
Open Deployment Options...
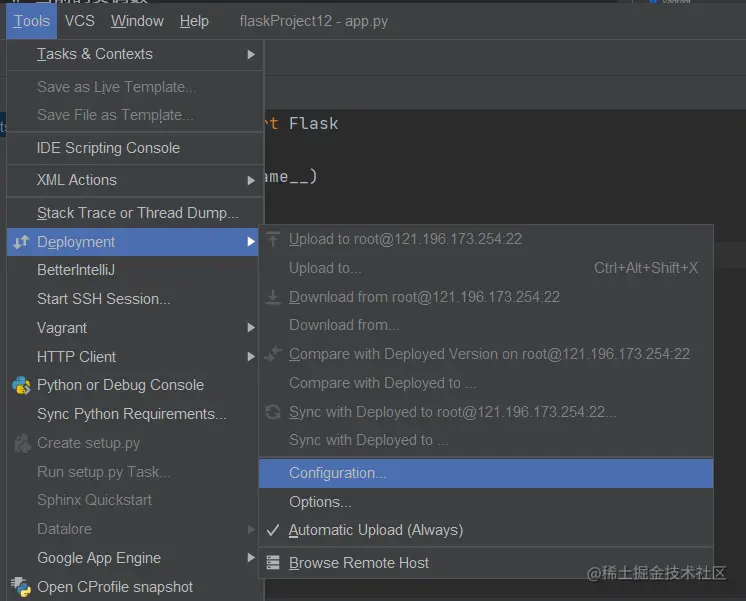click(486, 502)
